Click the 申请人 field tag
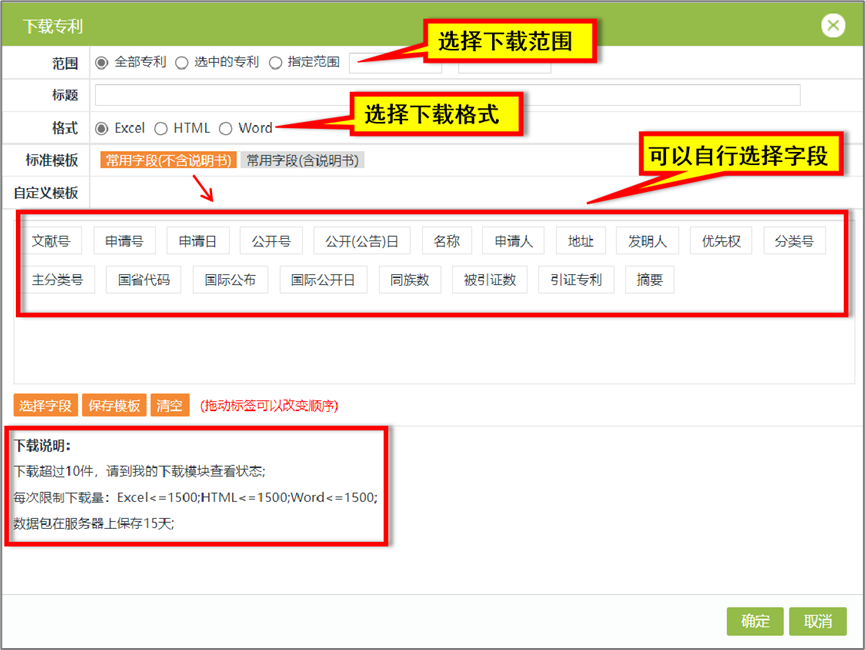This screenshot has width=865, height=650. pos(513,241)
